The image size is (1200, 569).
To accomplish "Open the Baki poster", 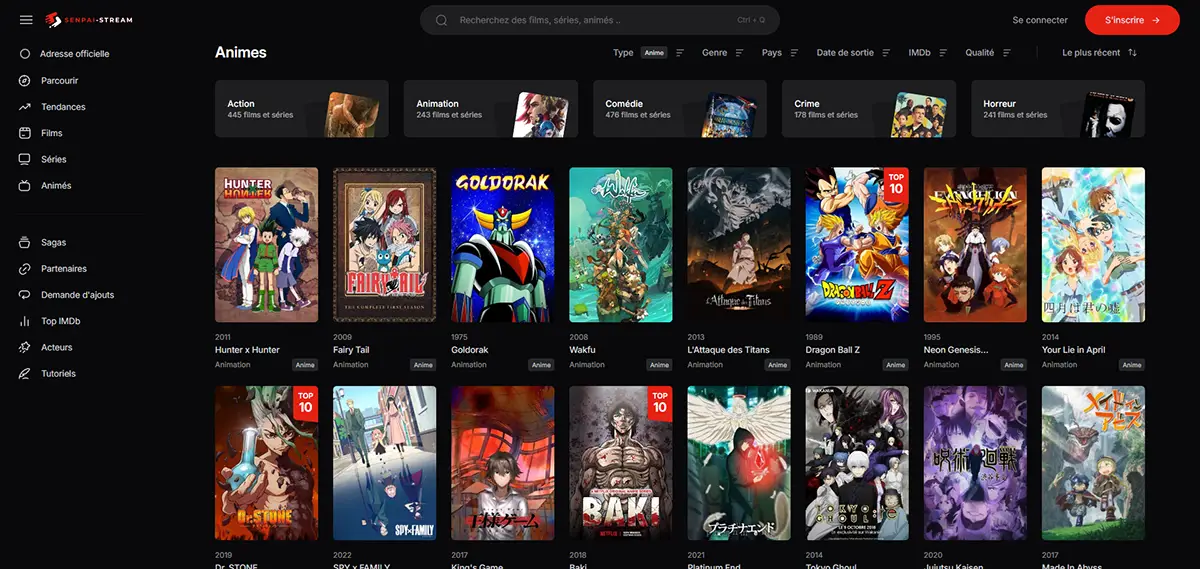I will tap(621, 463).
